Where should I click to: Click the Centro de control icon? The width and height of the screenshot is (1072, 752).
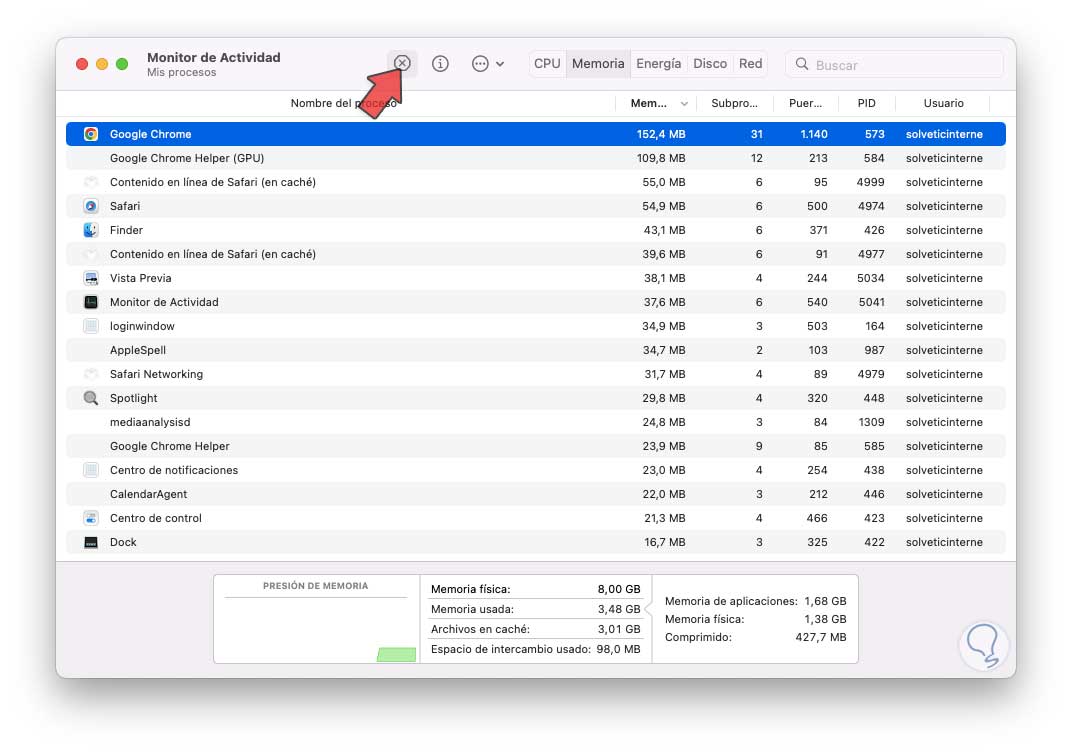[x=91, y=518]
